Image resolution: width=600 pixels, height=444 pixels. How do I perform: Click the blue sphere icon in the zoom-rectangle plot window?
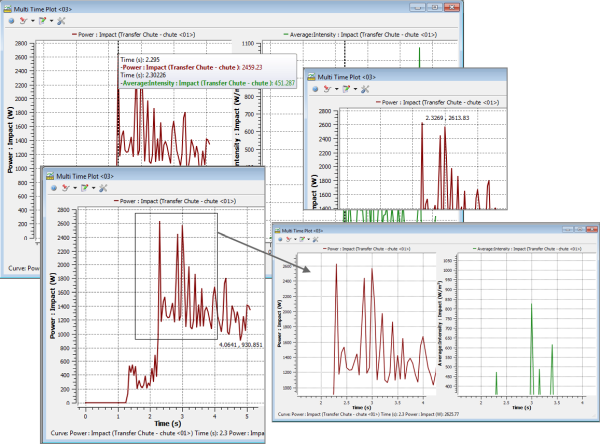click(x=53, y=188)
